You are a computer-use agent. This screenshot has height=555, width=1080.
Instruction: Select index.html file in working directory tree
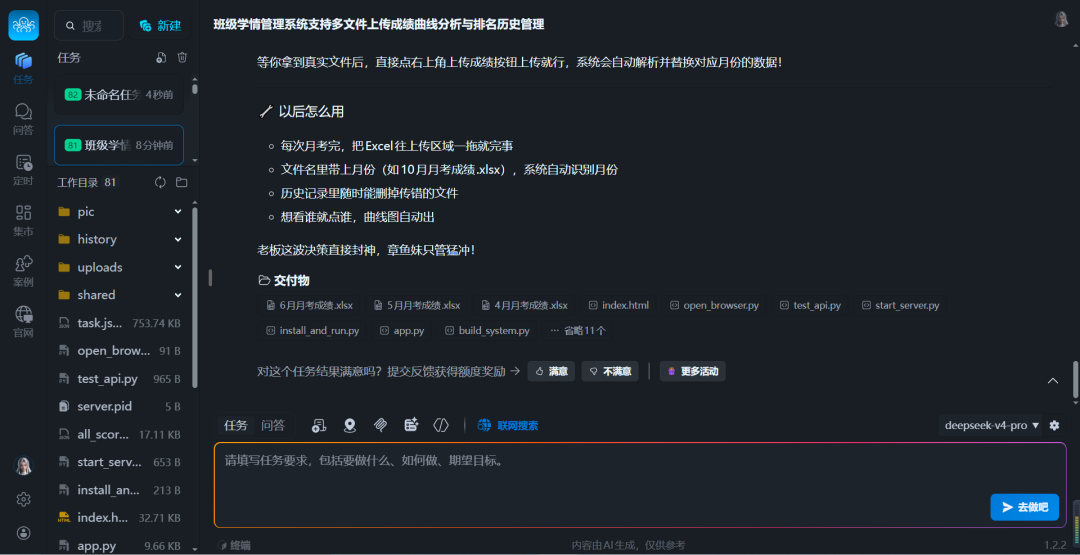(120, 518)
